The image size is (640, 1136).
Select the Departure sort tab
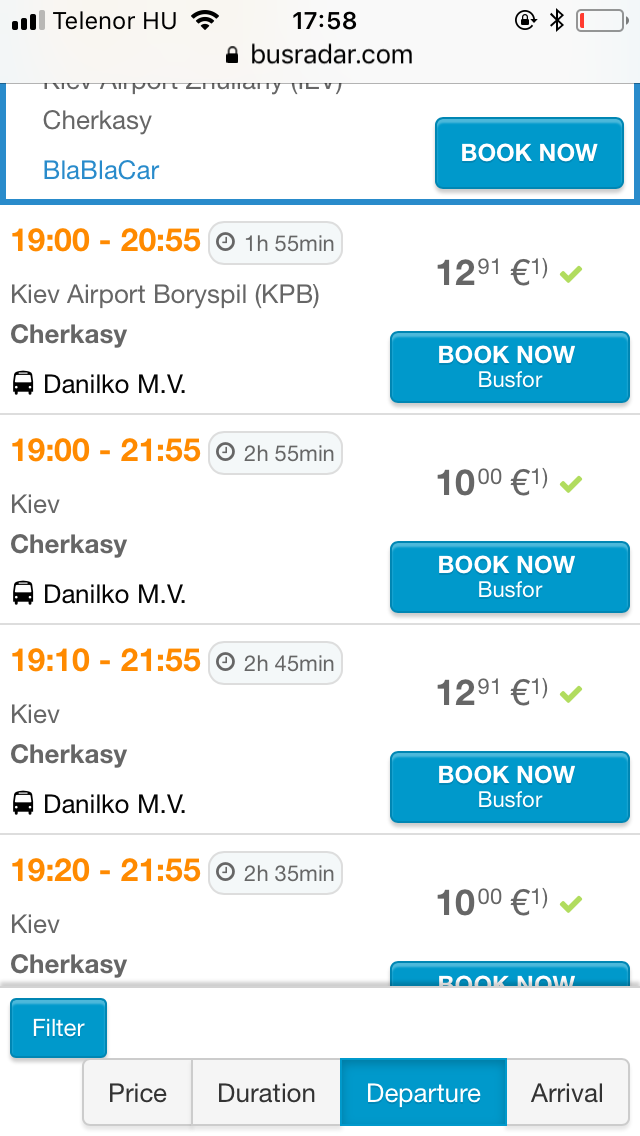(x=424, y=1093)
